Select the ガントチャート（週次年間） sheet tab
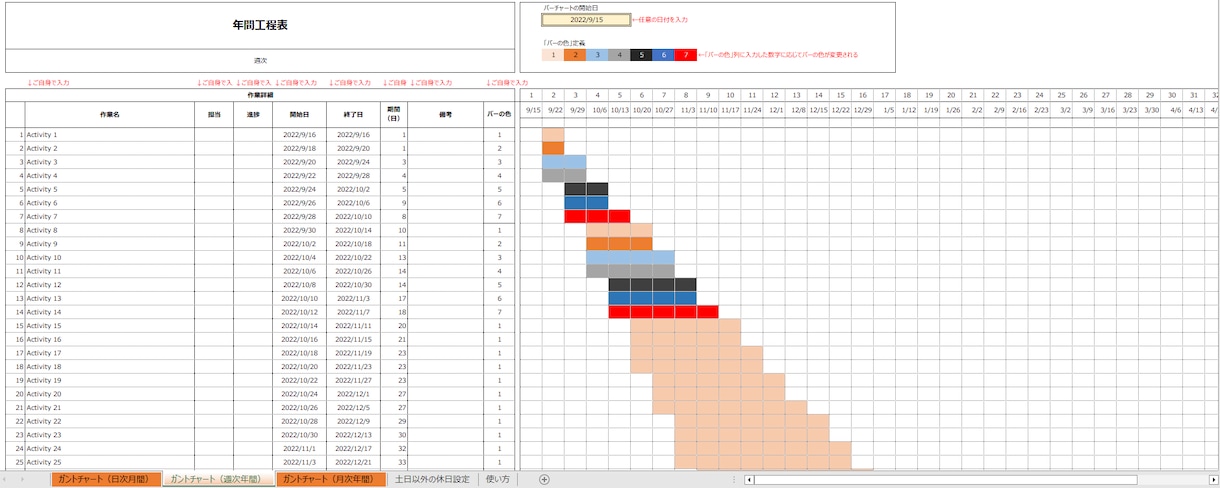The width and height of the screenshot is (1220, 488). tap(219, 480)
